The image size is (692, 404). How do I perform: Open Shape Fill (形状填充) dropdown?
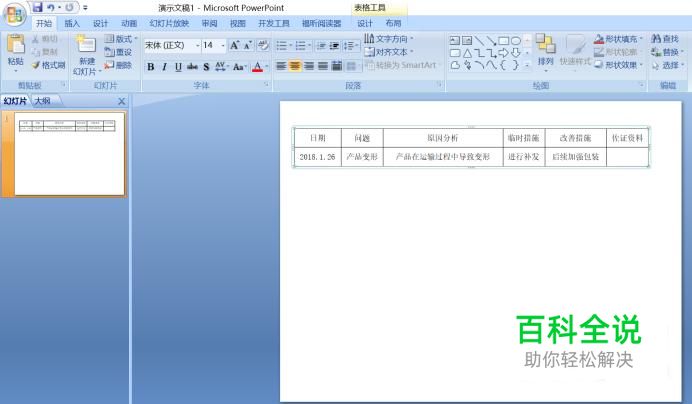[618, 39]
